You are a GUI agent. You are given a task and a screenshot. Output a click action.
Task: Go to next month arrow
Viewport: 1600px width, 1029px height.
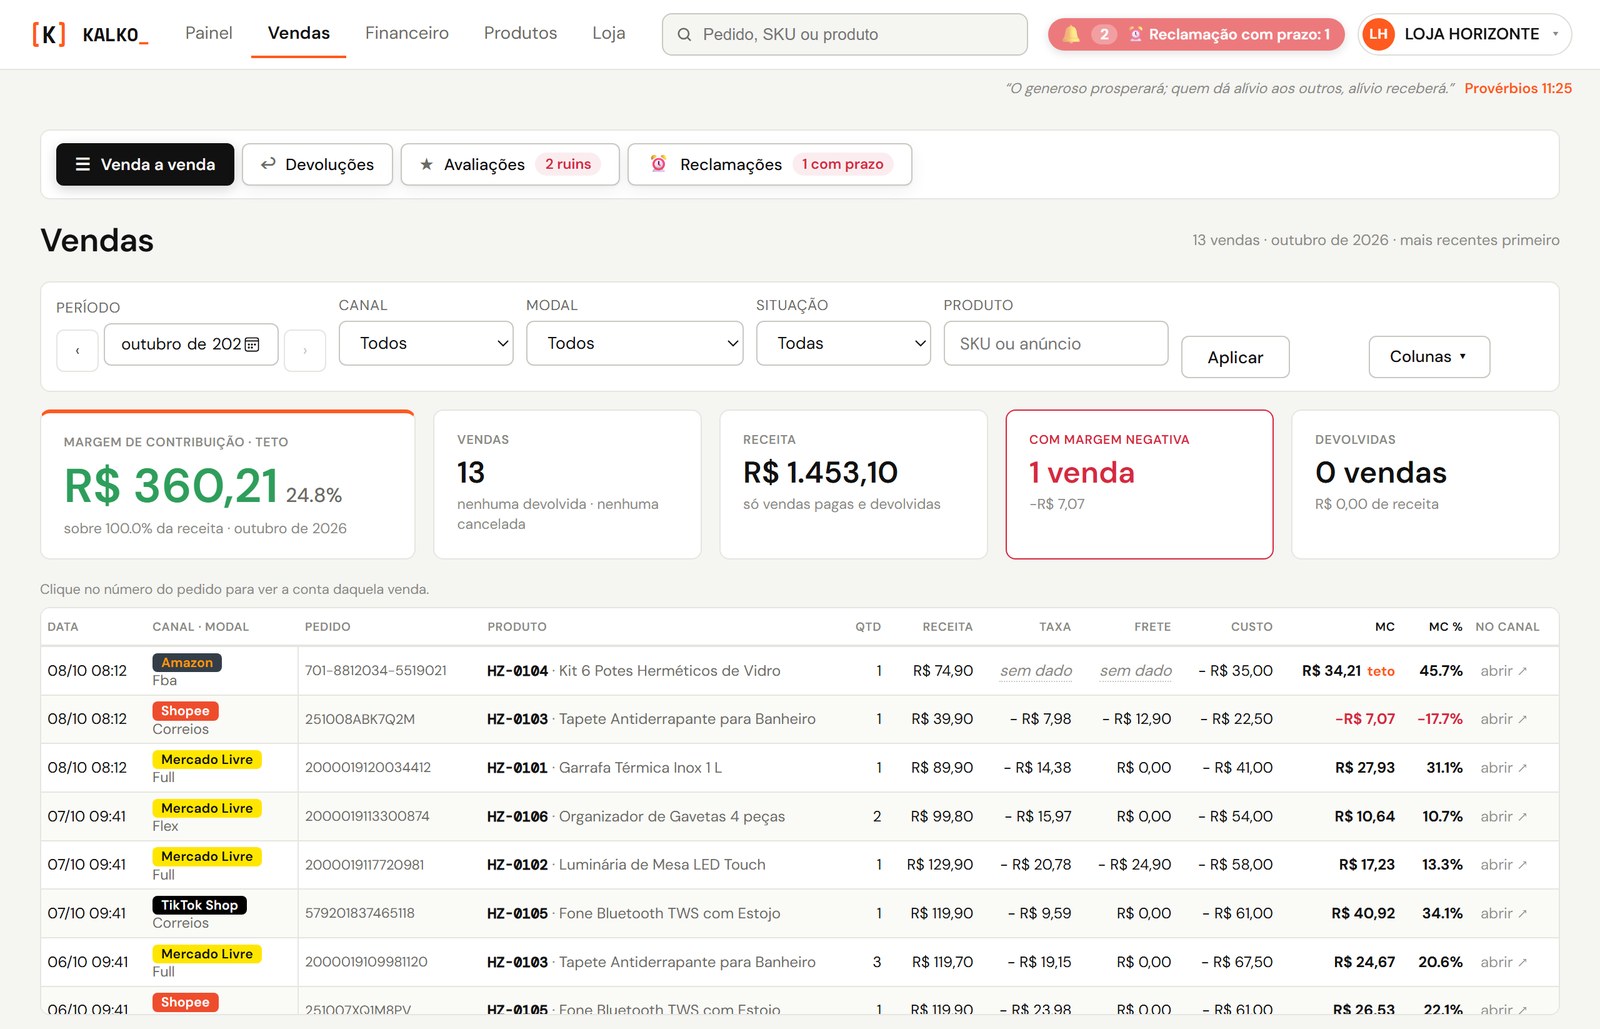coord(305,350)
